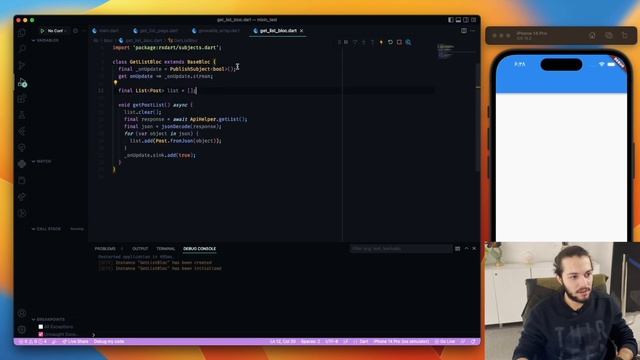Open the Search view in activity bar

tap(22, 49)
